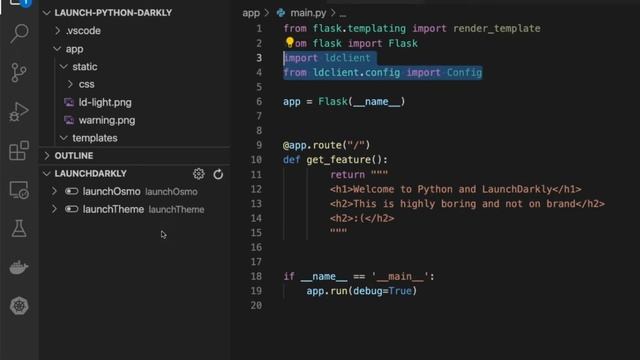Viewport: 640px width, 360px height.
Task: Click the ld-light.png image file icon
Action: (x=69, y=102)
